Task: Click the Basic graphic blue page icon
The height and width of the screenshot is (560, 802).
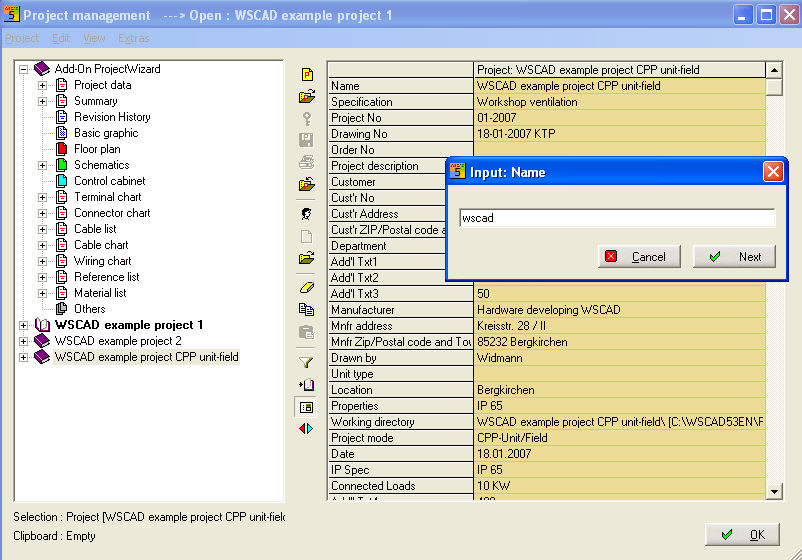Action: [x=62, y=133]
